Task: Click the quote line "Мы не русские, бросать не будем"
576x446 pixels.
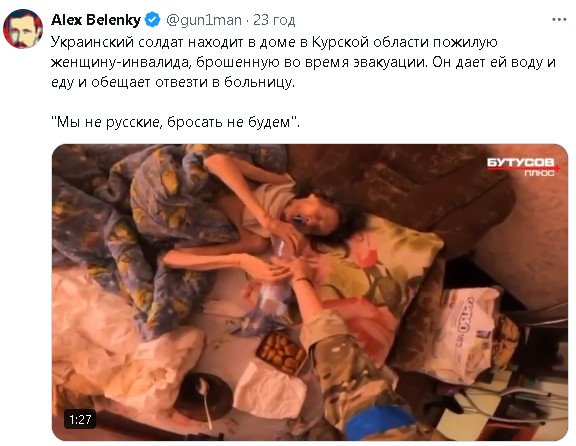Action: [x=175, y=122]
